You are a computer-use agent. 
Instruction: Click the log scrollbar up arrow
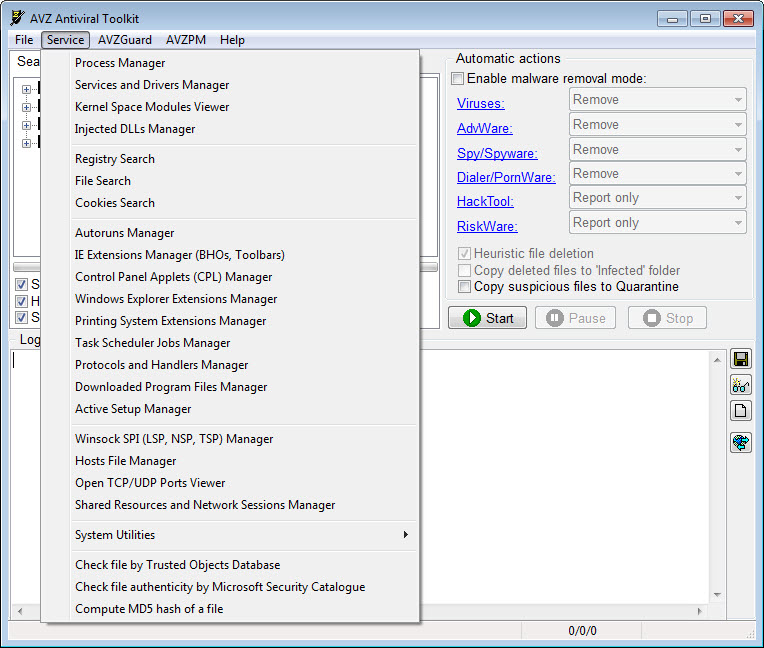click(x=717, y=360)
